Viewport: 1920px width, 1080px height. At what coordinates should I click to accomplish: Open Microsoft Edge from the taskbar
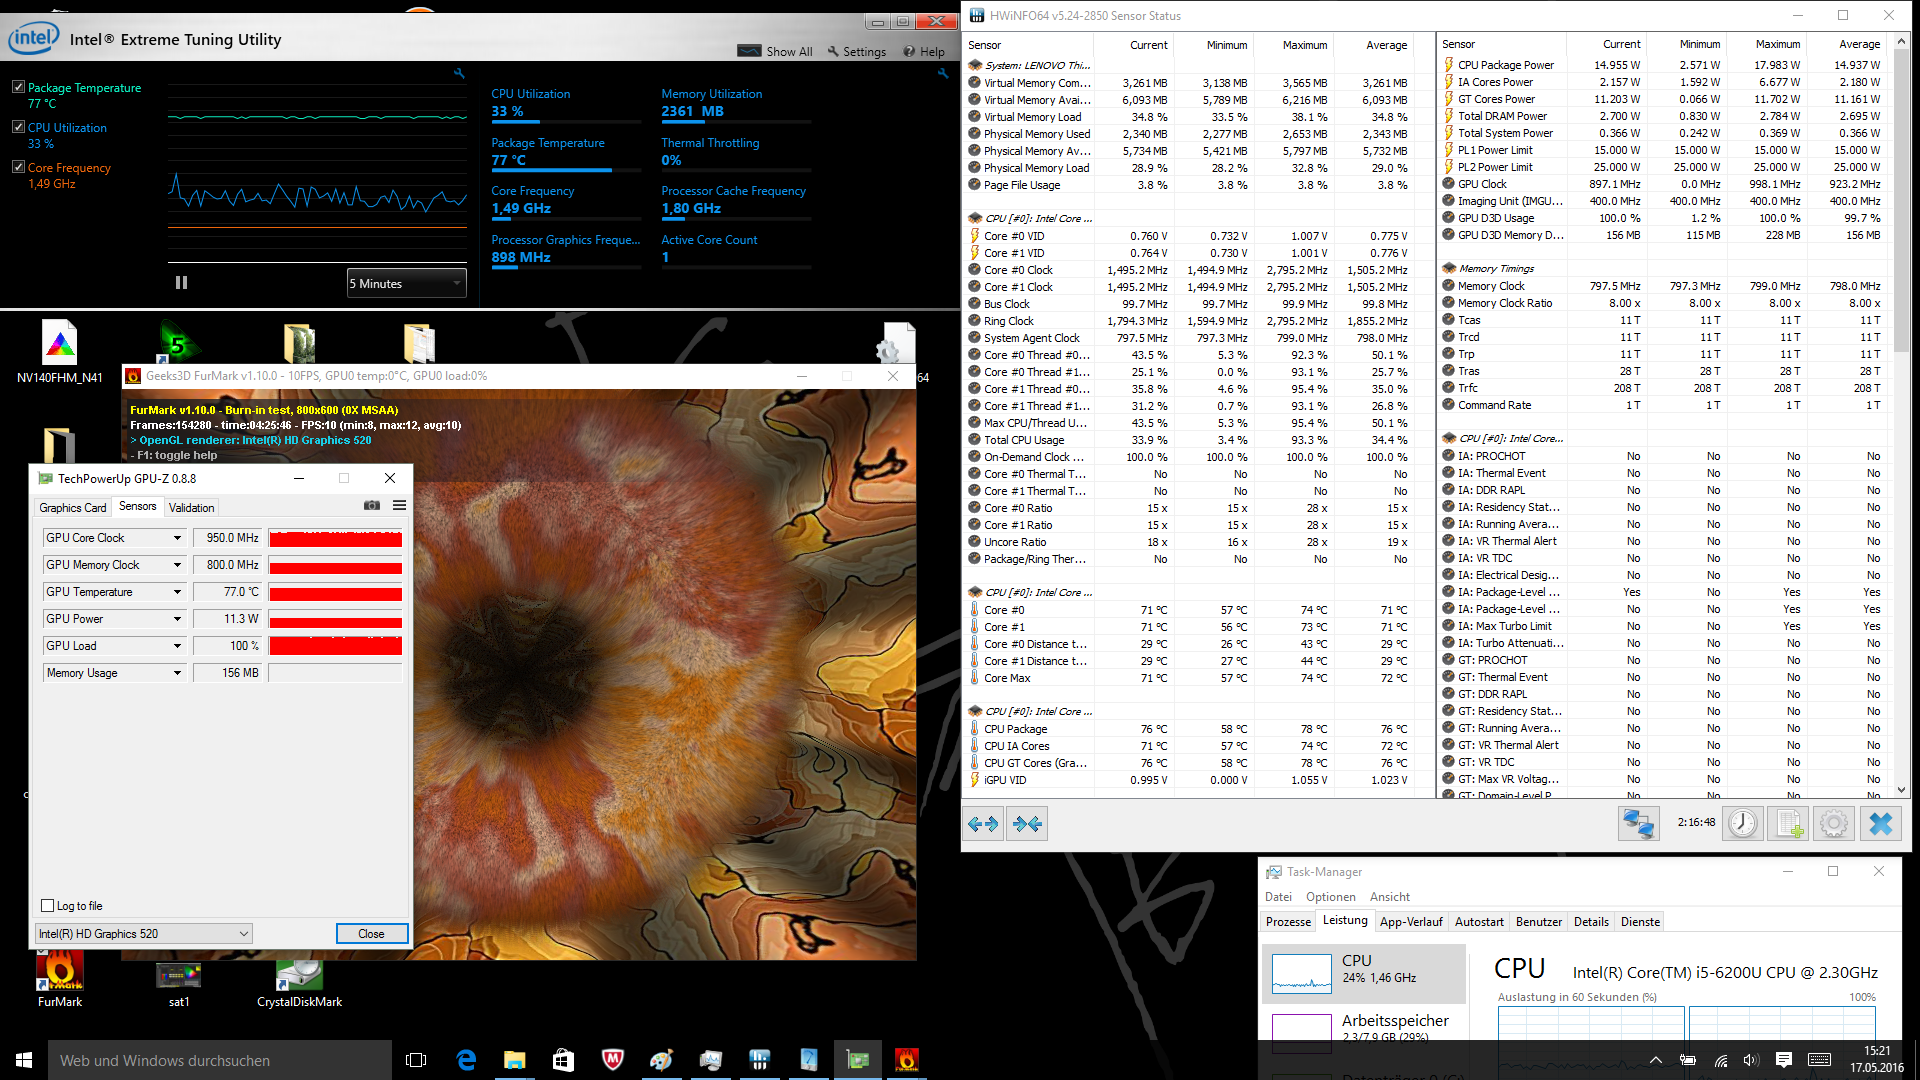[x=466, y=1060]
